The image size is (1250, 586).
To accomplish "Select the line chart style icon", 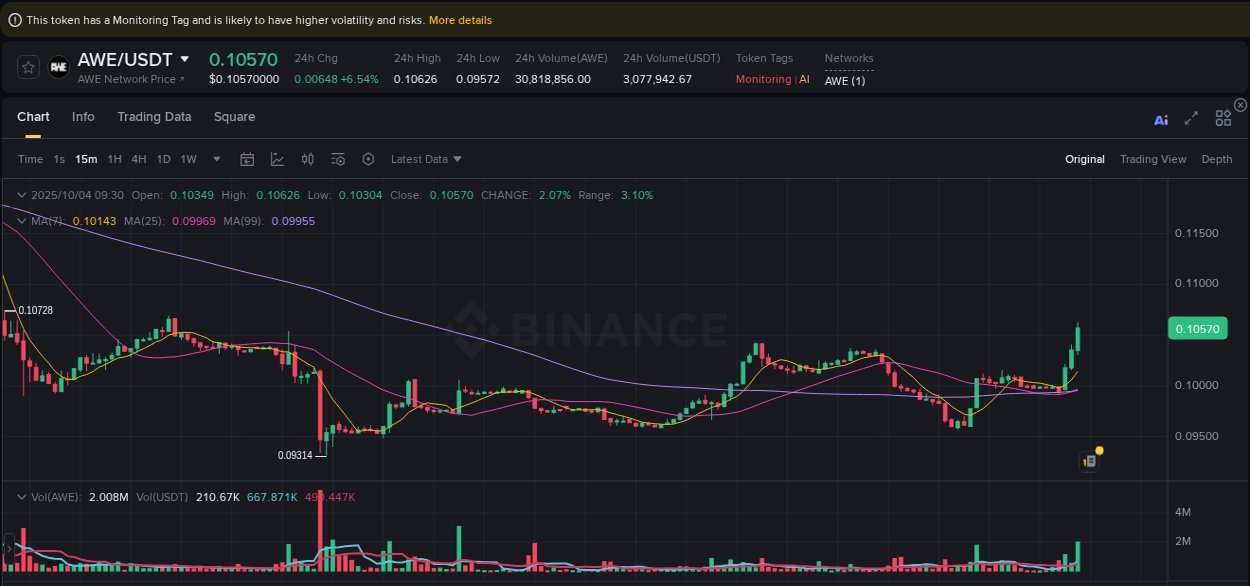I will tap(276, 158).
